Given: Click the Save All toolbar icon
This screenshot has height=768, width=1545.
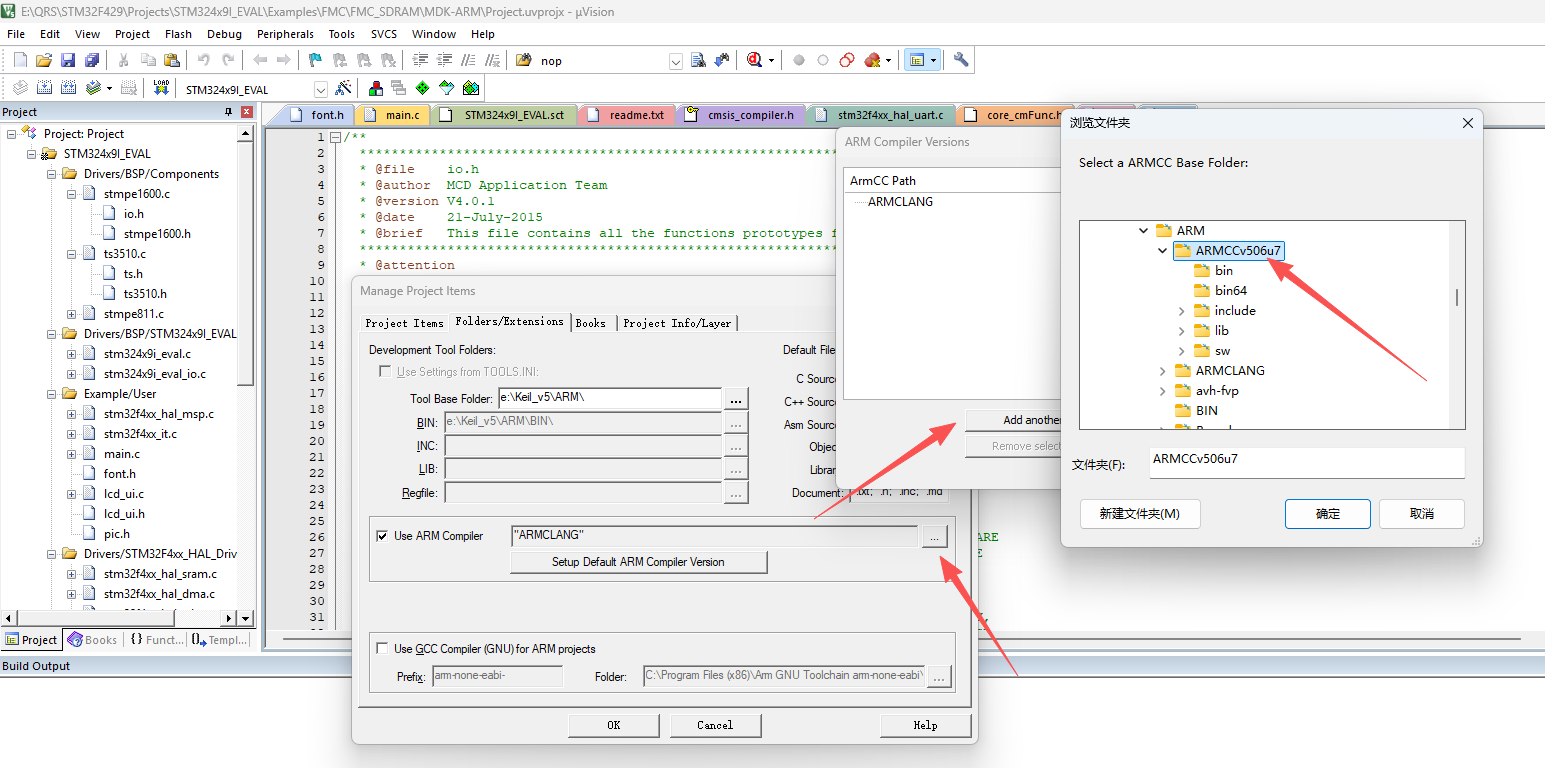Looking at the screenshot, I should pyautogui.click(x=92, y=60).
